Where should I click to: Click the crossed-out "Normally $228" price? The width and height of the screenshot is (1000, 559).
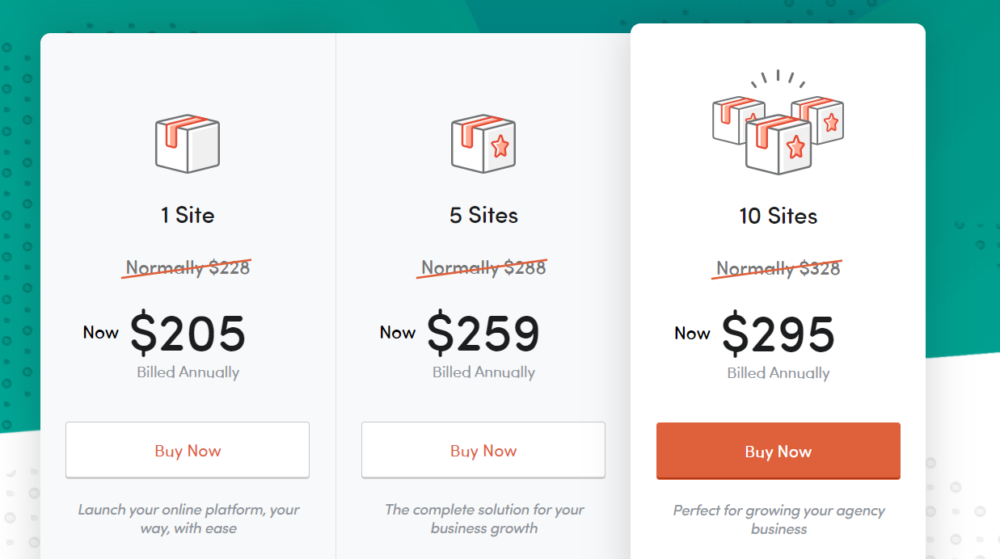(x=187, y=267)
